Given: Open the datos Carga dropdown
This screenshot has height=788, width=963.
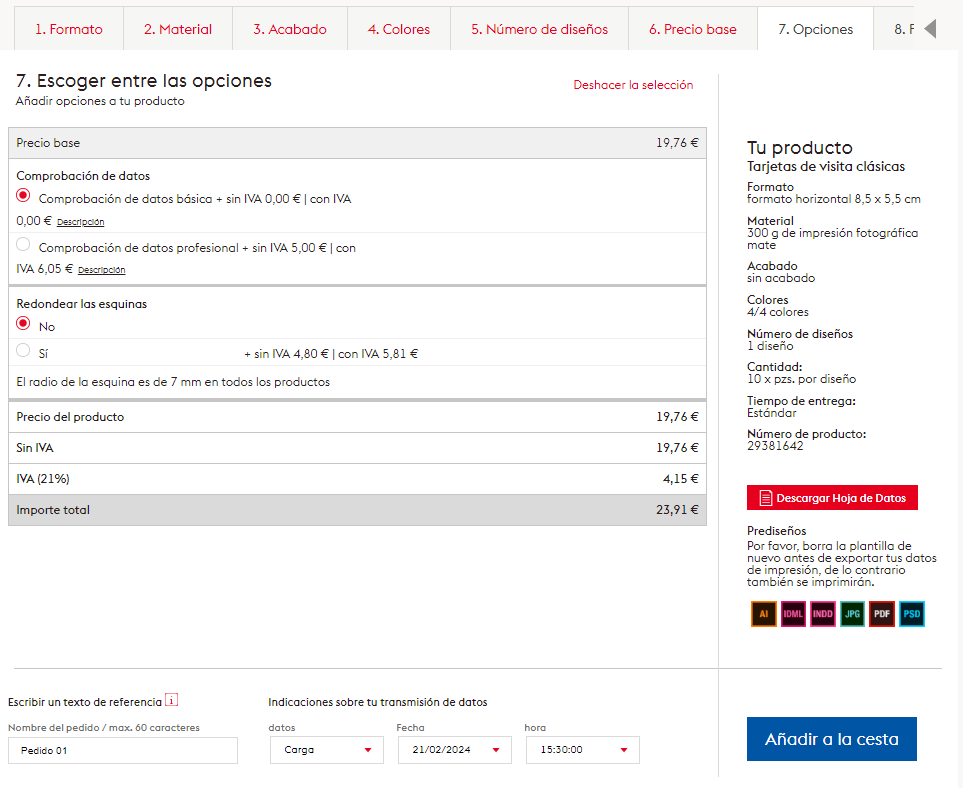Looking at the screenshot, I should click(326, 750).
